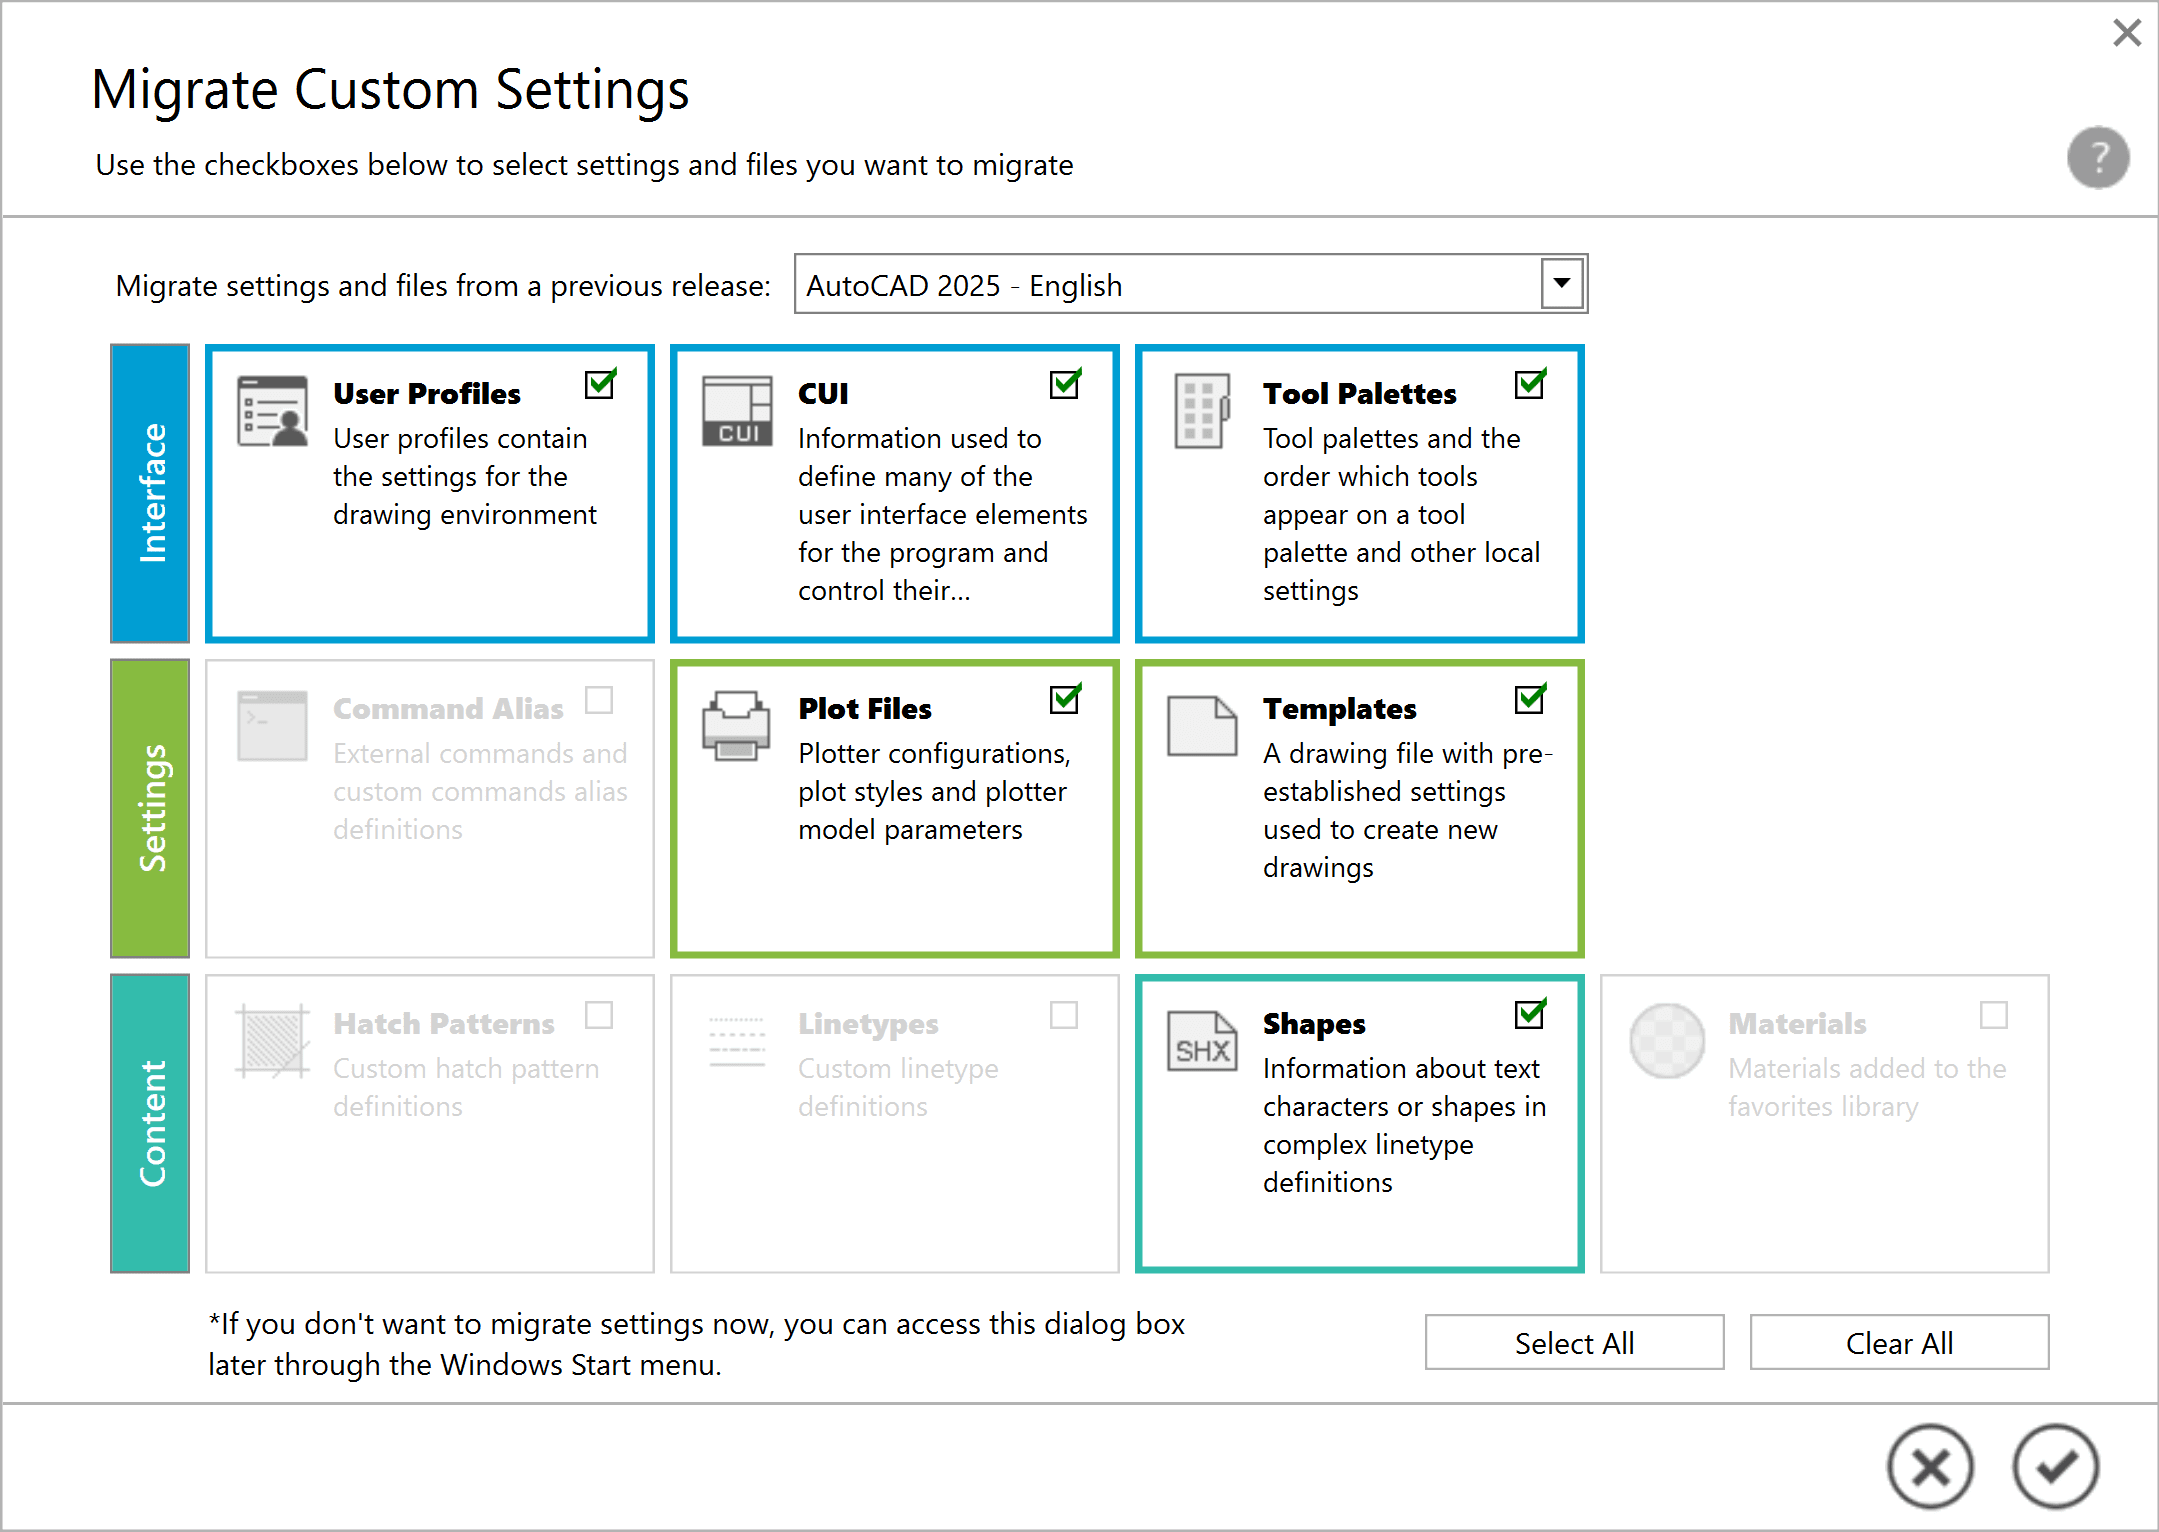Click the Tool Palettes icon
The image size is (2159, 1532).
point(1201,411)
